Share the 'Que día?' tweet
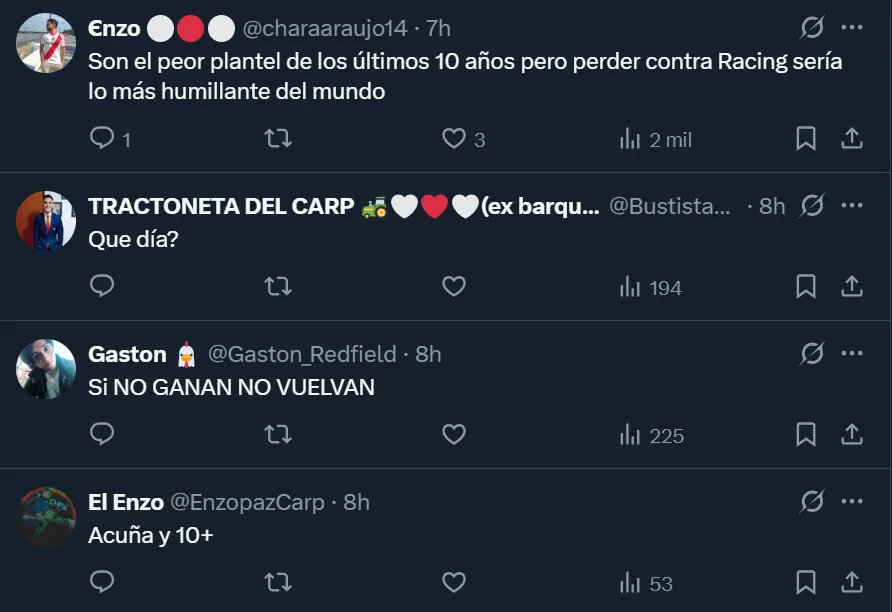Image resolution: width=892 pixels, height=612 pixels. [x=852, y=287]
